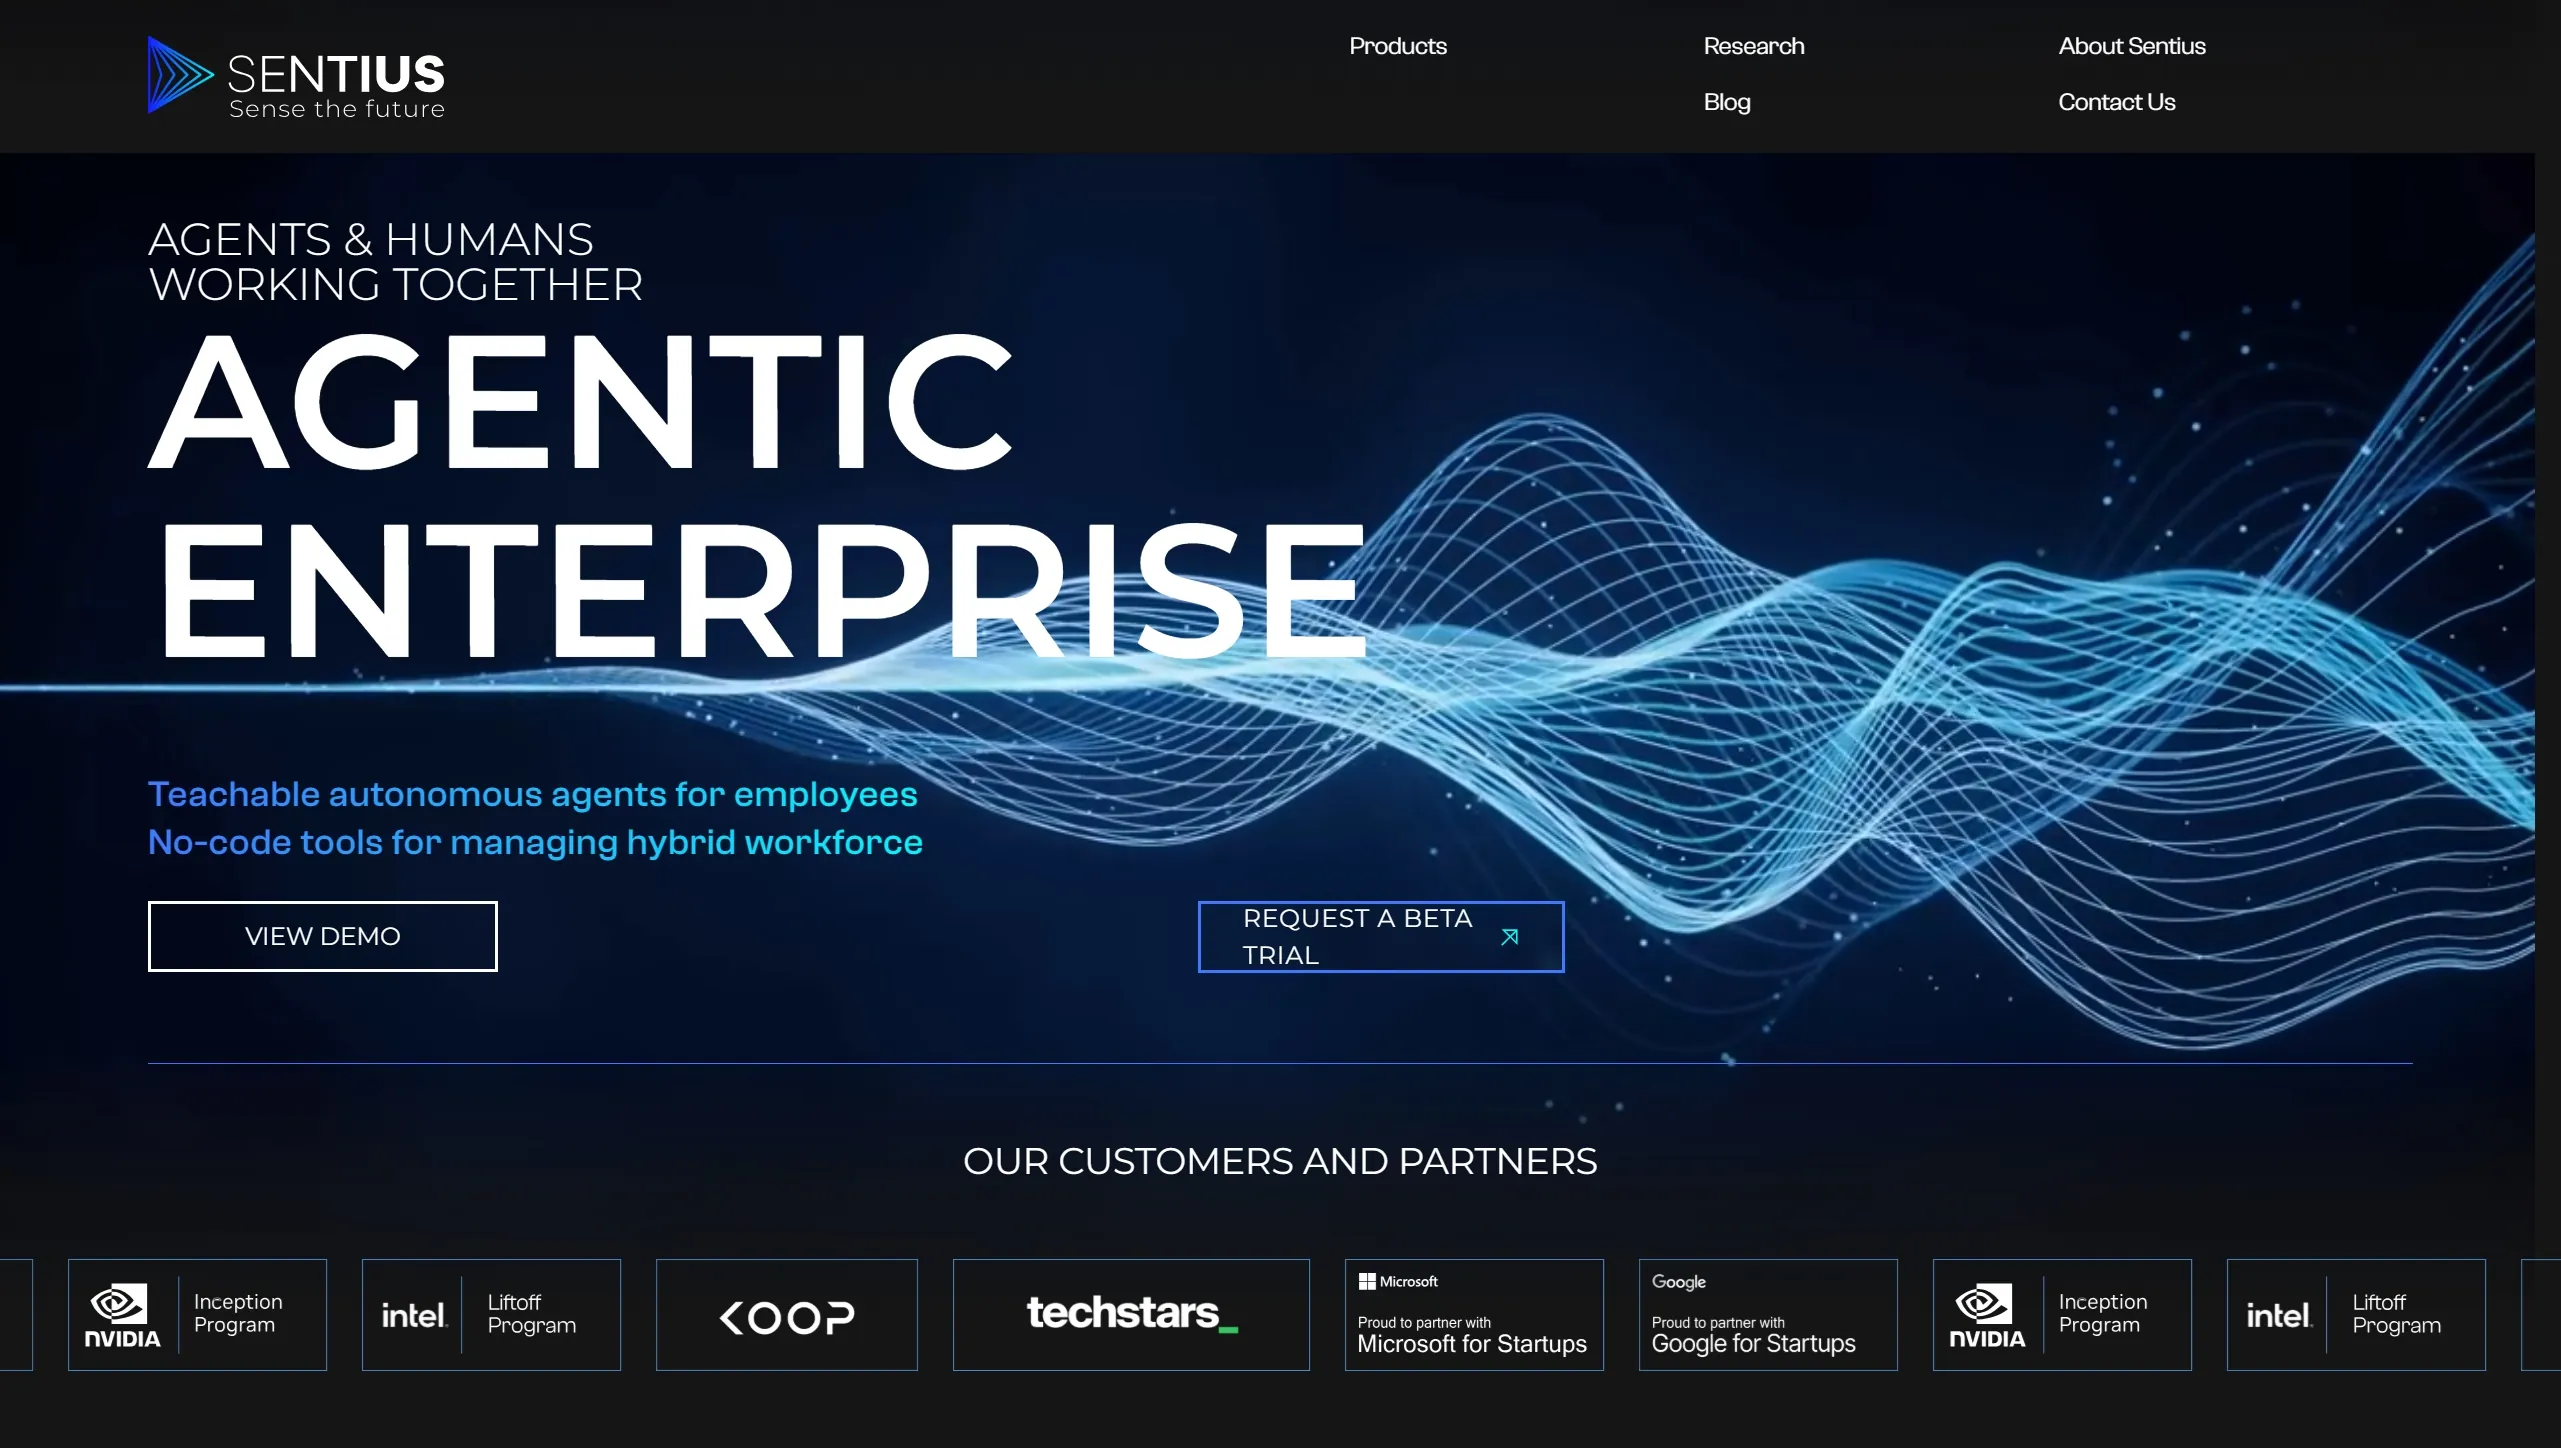Click the KOOP partner logo
This screenshot has height=1448, width=2561.
click(786, 1316)
